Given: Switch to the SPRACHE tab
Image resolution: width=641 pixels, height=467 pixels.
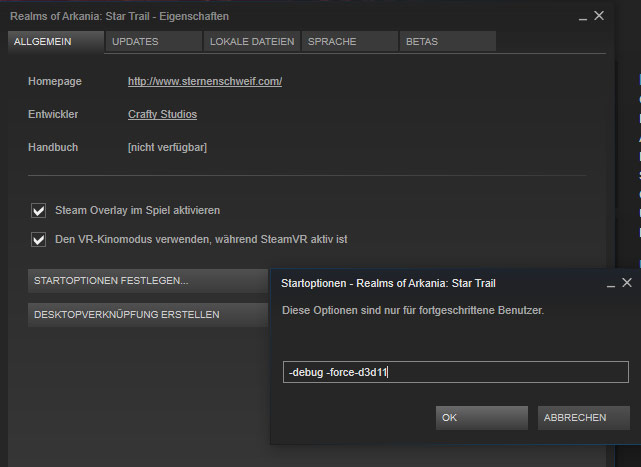Looking at the screenshot, I should [350, 42].
